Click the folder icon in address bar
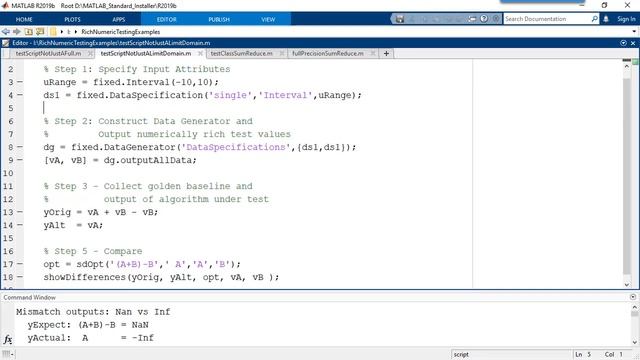 coord(53,31)
